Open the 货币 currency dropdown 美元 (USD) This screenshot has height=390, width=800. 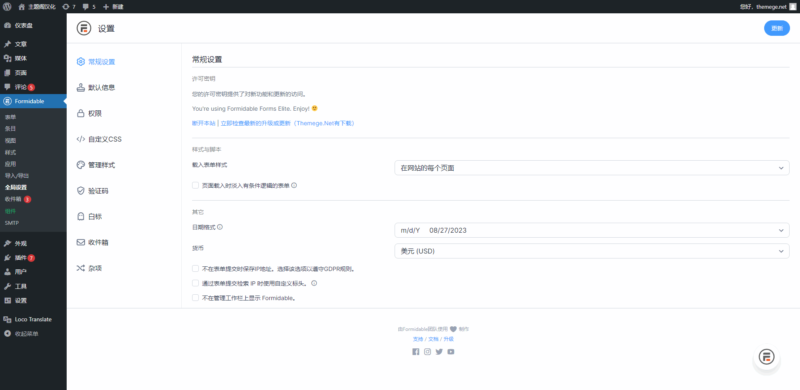click(x=592, y=251)
